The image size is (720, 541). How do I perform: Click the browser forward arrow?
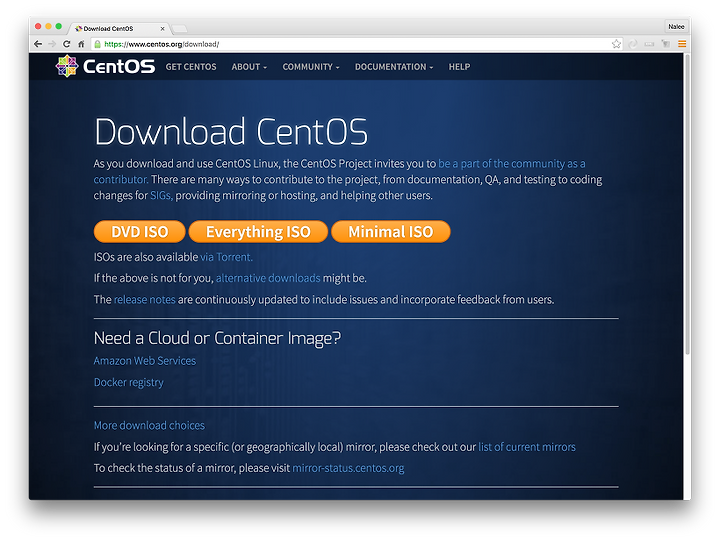52,44
